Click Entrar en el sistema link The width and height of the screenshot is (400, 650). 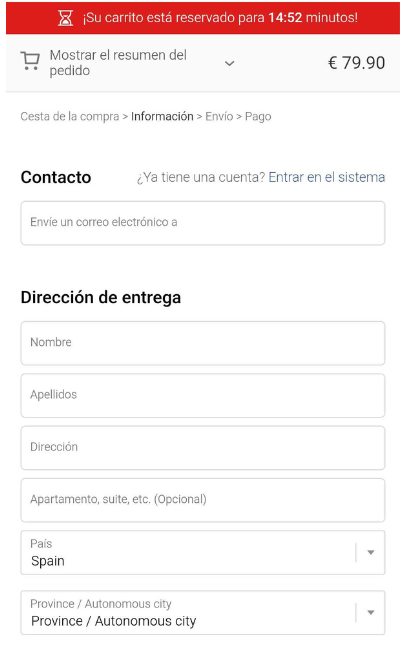(327, 177)
